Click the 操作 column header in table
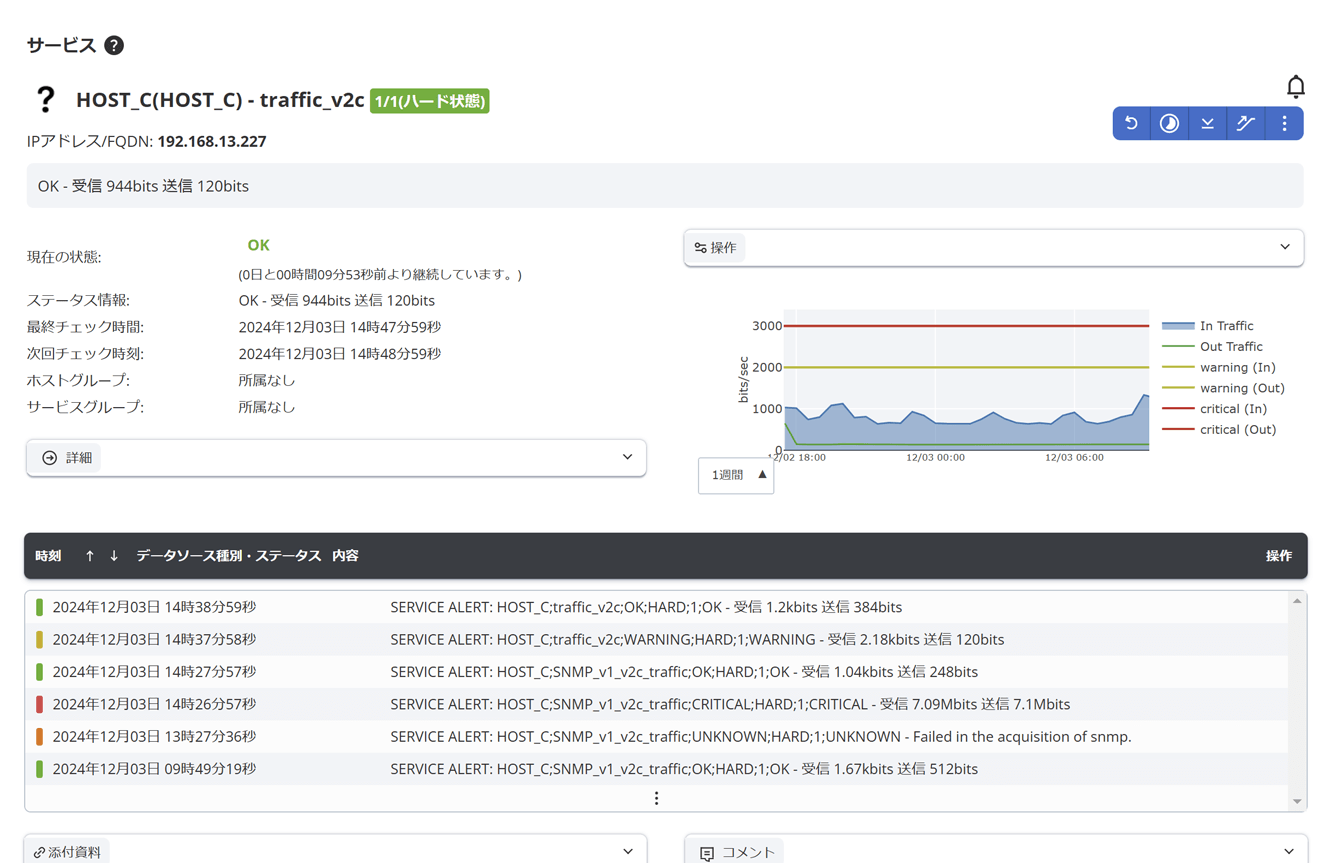The width and height of the screenshot is (1329, 863). [x=1278, y=556]
